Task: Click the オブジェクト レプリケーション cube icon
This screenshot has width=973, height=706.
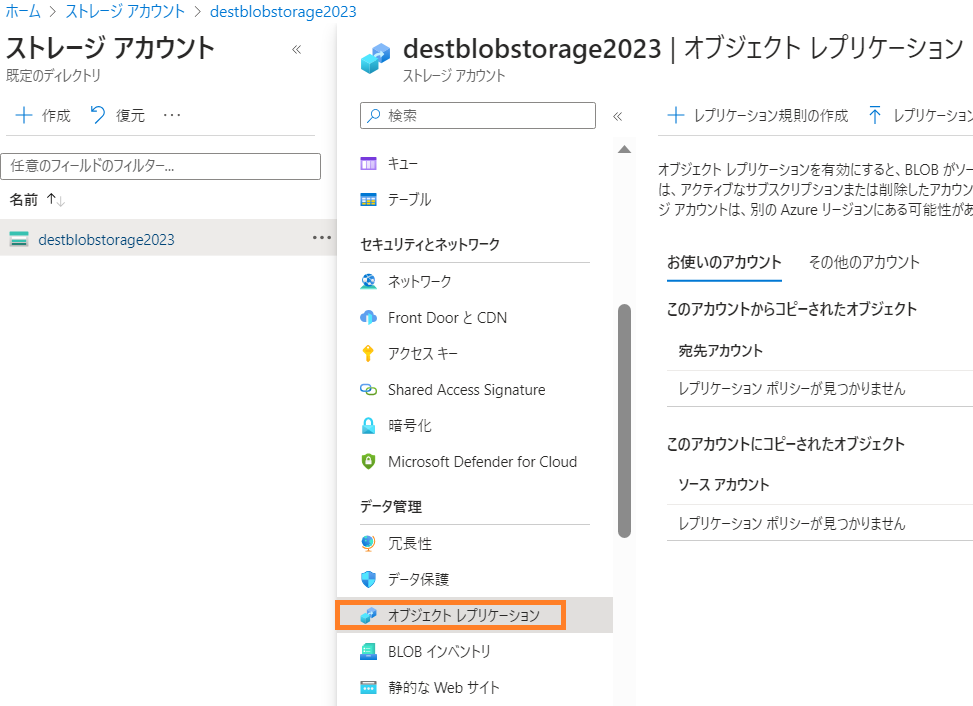Action: coord(369,615)
